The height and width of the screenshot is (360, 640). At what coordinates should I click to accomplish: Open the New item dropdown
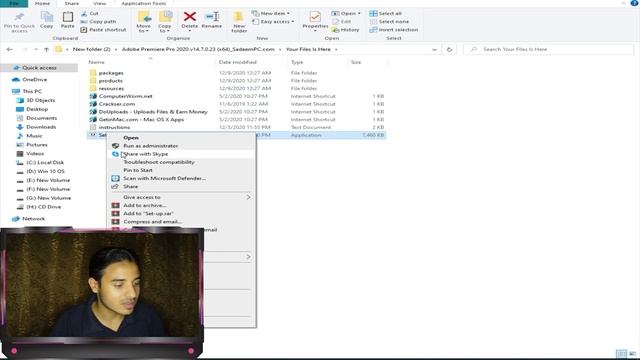point(271,13)
